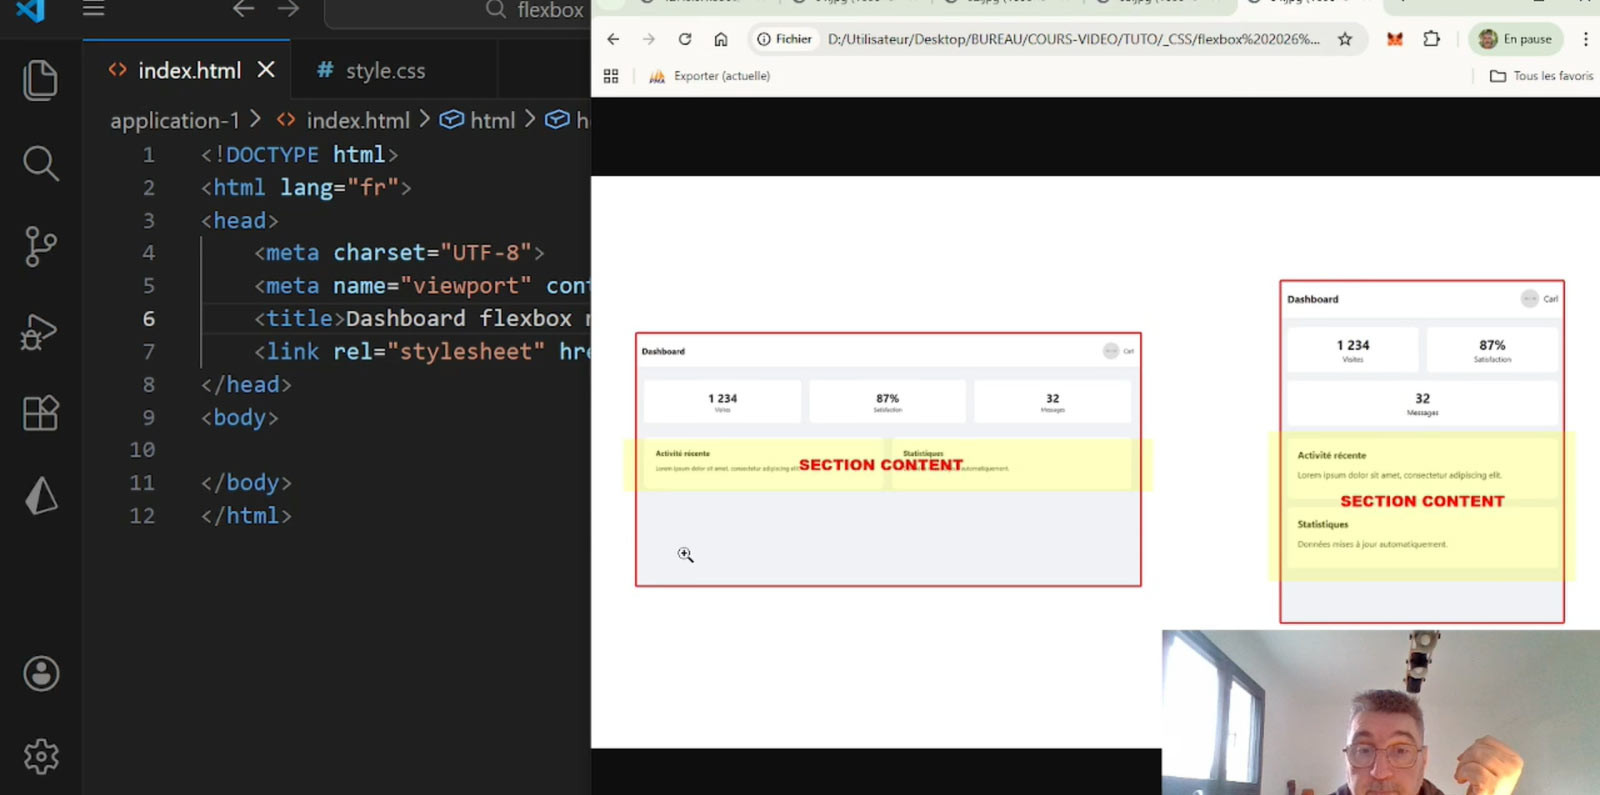Open the Tous les favoris folder
1600x795 pixels.
[1541, 76]
